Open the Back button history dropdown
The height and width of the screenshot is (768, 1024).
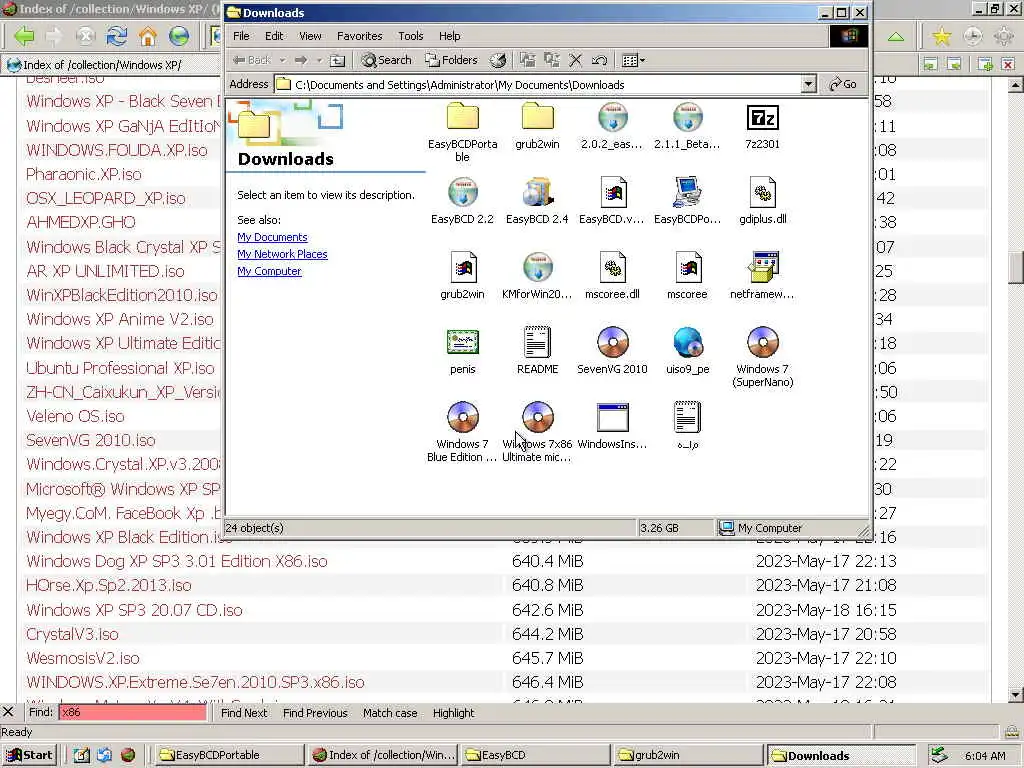[283, 61]
